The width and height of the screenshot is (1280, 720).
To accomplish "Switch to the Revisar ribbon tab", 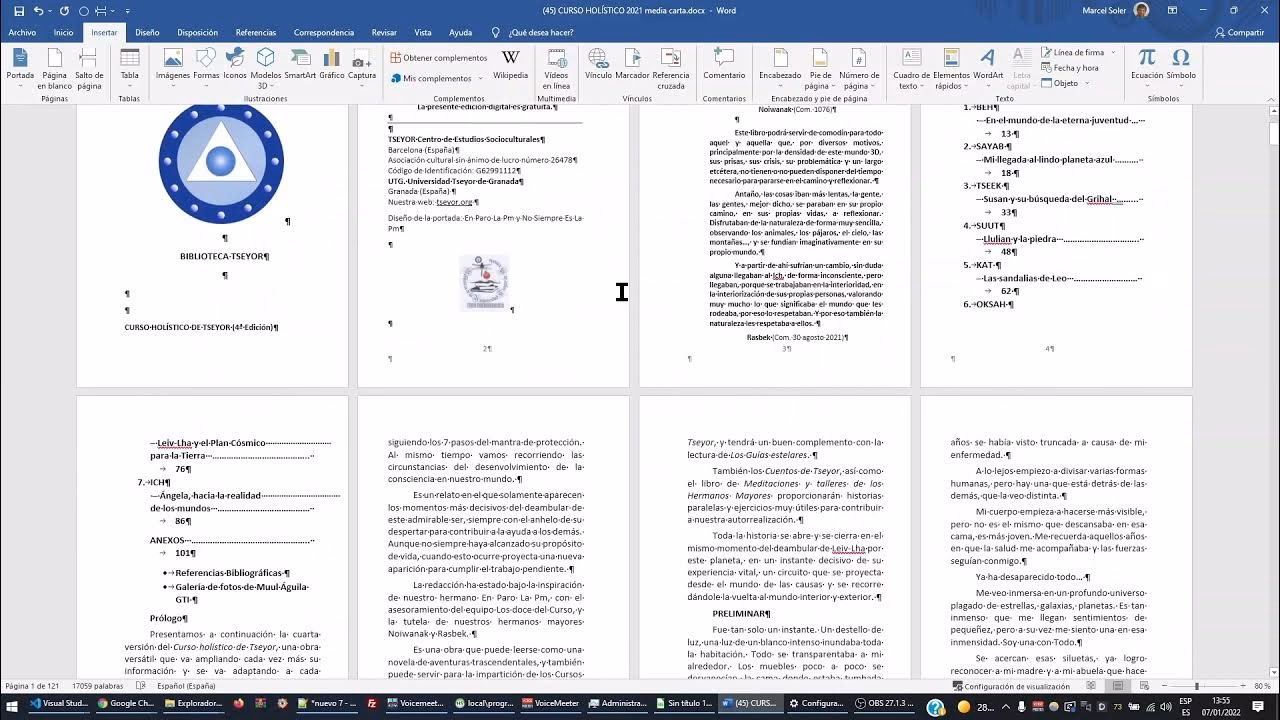I will [x=385, y=32].
